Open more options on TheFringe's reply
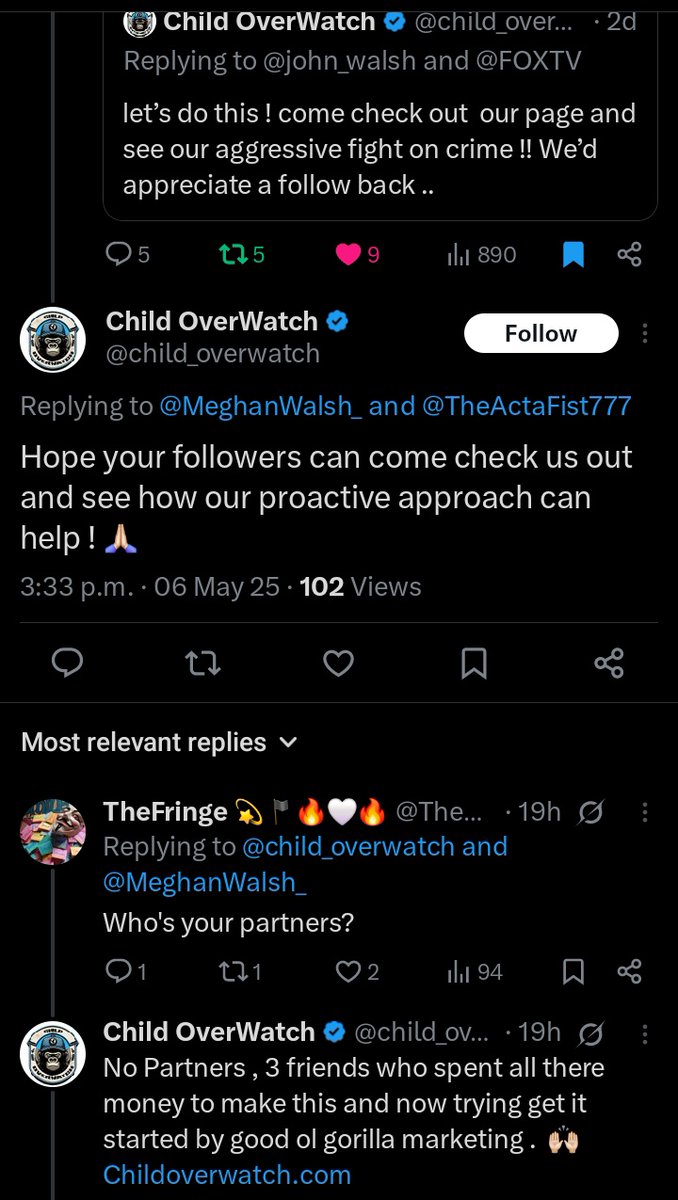Viewport: 678px width, 1200px height. (645, 811)
